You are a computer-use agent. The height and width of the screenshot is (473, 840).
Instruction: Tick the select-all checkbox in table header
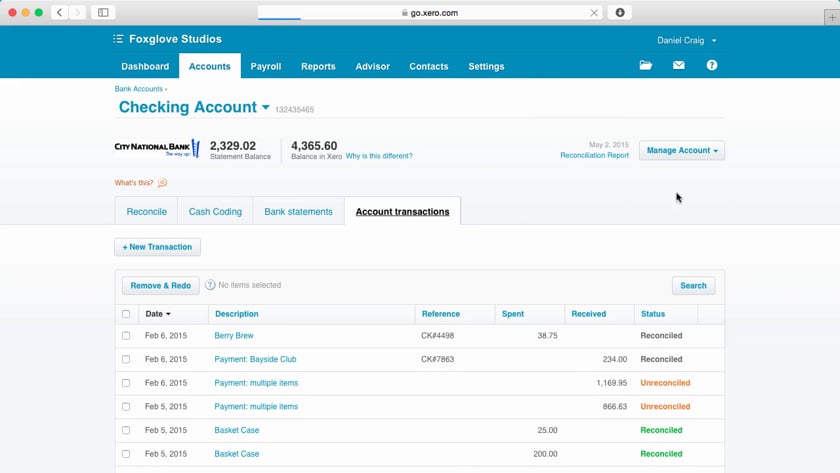click(126, 314)
